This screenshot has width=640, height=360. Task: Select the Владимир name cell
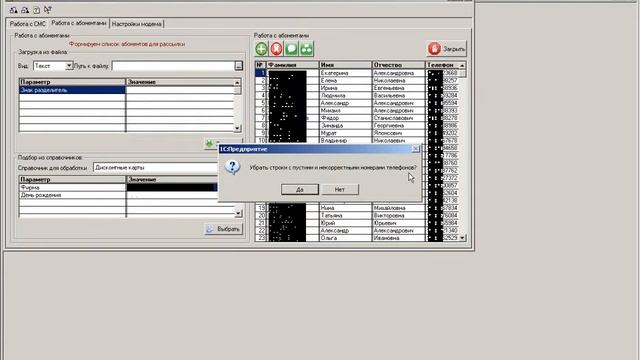345,140
